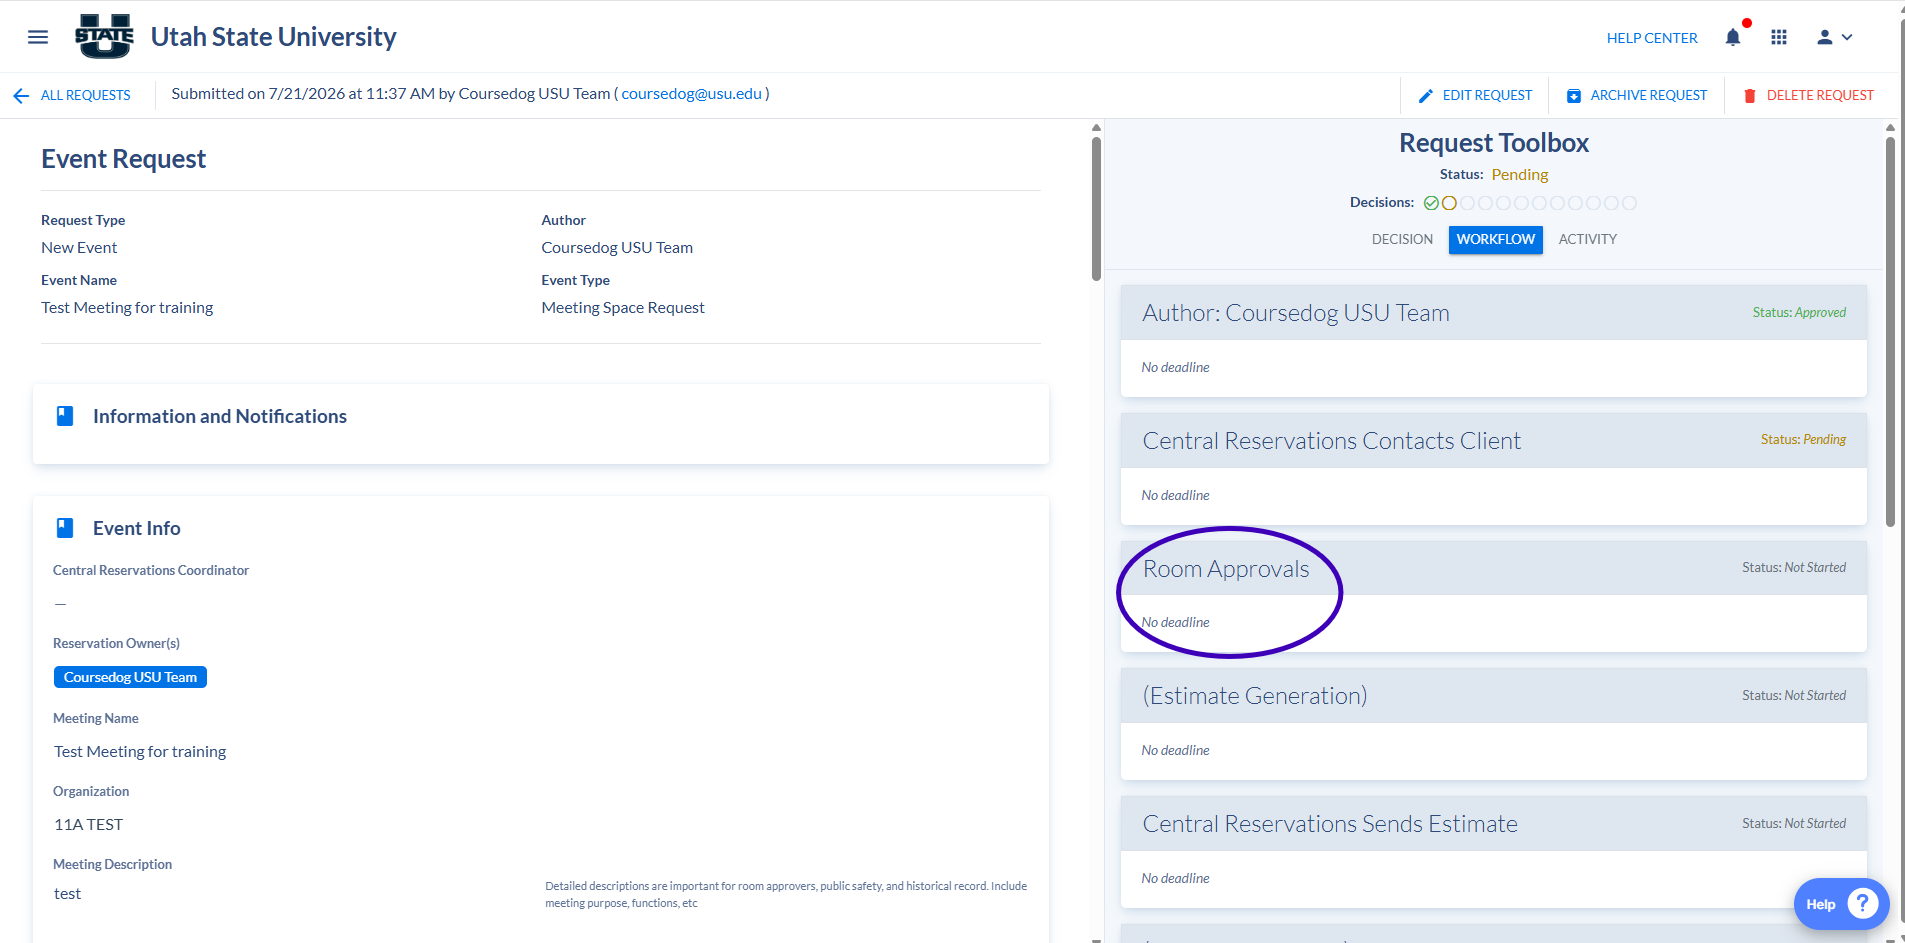Click the (Estimate Generation) 'Not Started' status
Image resolution: width=1905 pixels, height=943 pixels.
pos(1794,696)
